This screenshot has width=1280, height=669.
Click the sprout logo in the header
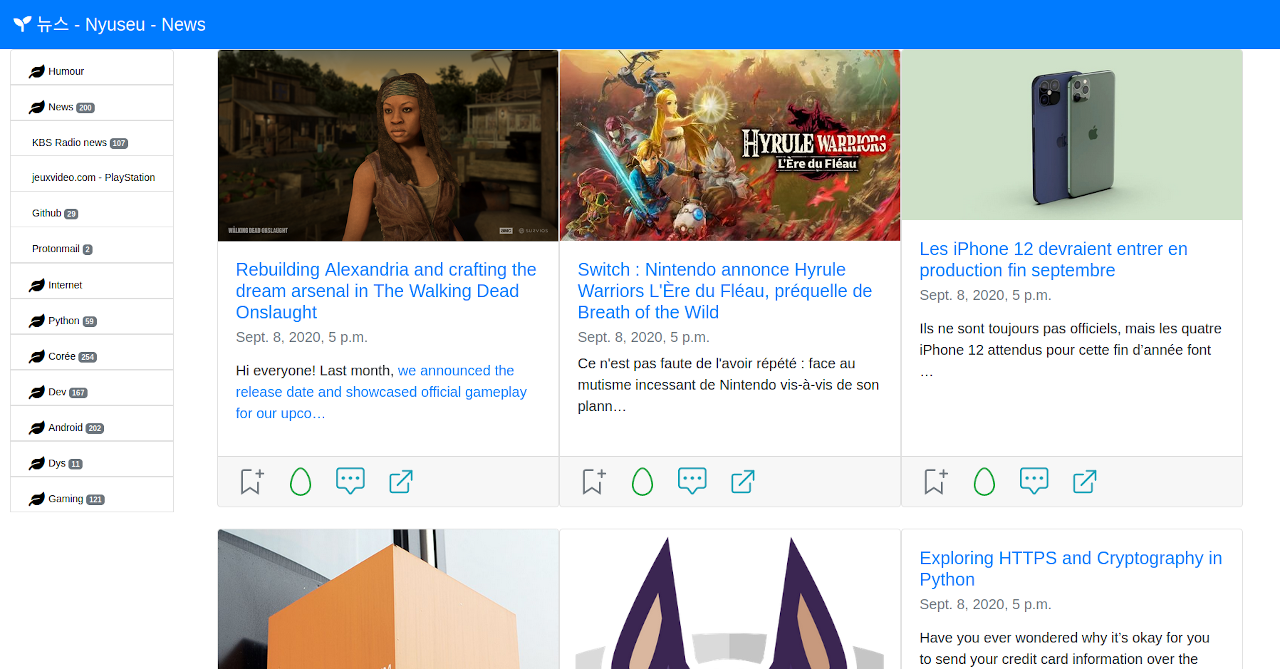point(22,24)
